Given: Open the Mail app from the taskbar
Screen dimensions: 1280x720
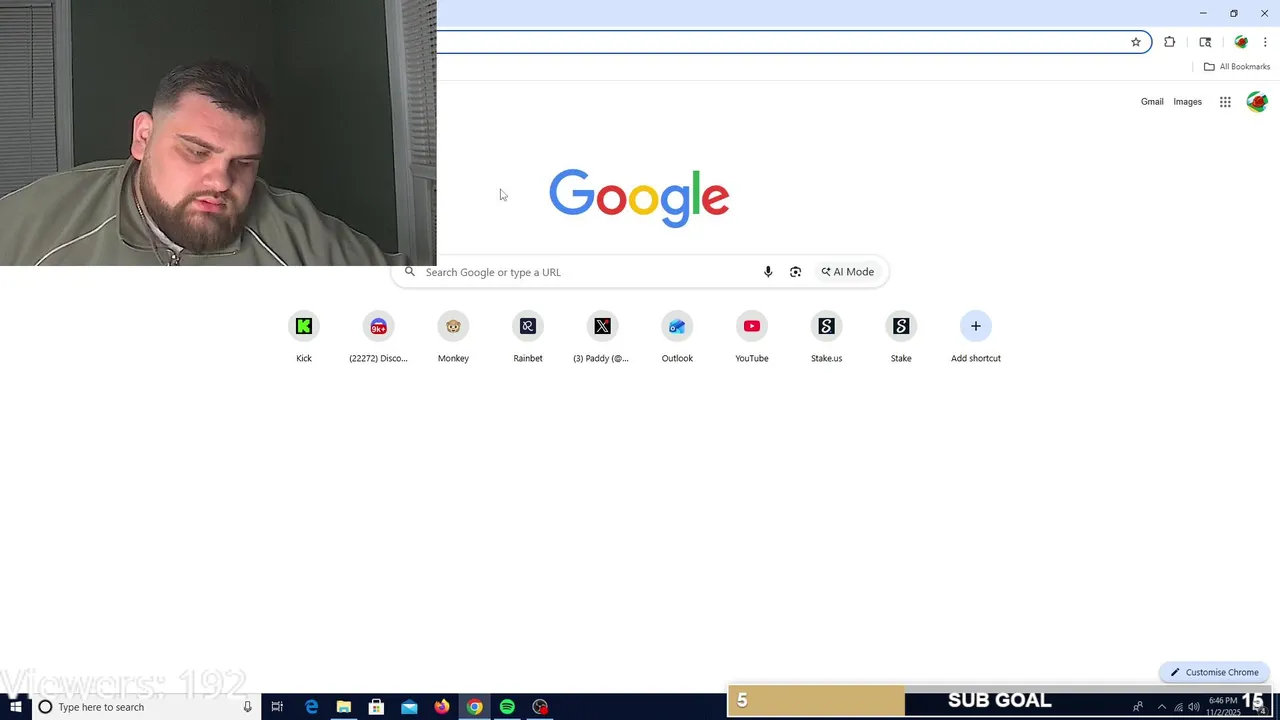Looking at the screenshot, I should pos(409,707).
